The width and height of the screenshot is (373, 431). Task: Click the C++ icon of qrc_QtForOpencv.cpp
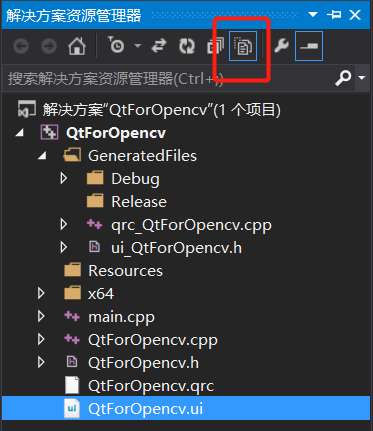tap(95, 224)
